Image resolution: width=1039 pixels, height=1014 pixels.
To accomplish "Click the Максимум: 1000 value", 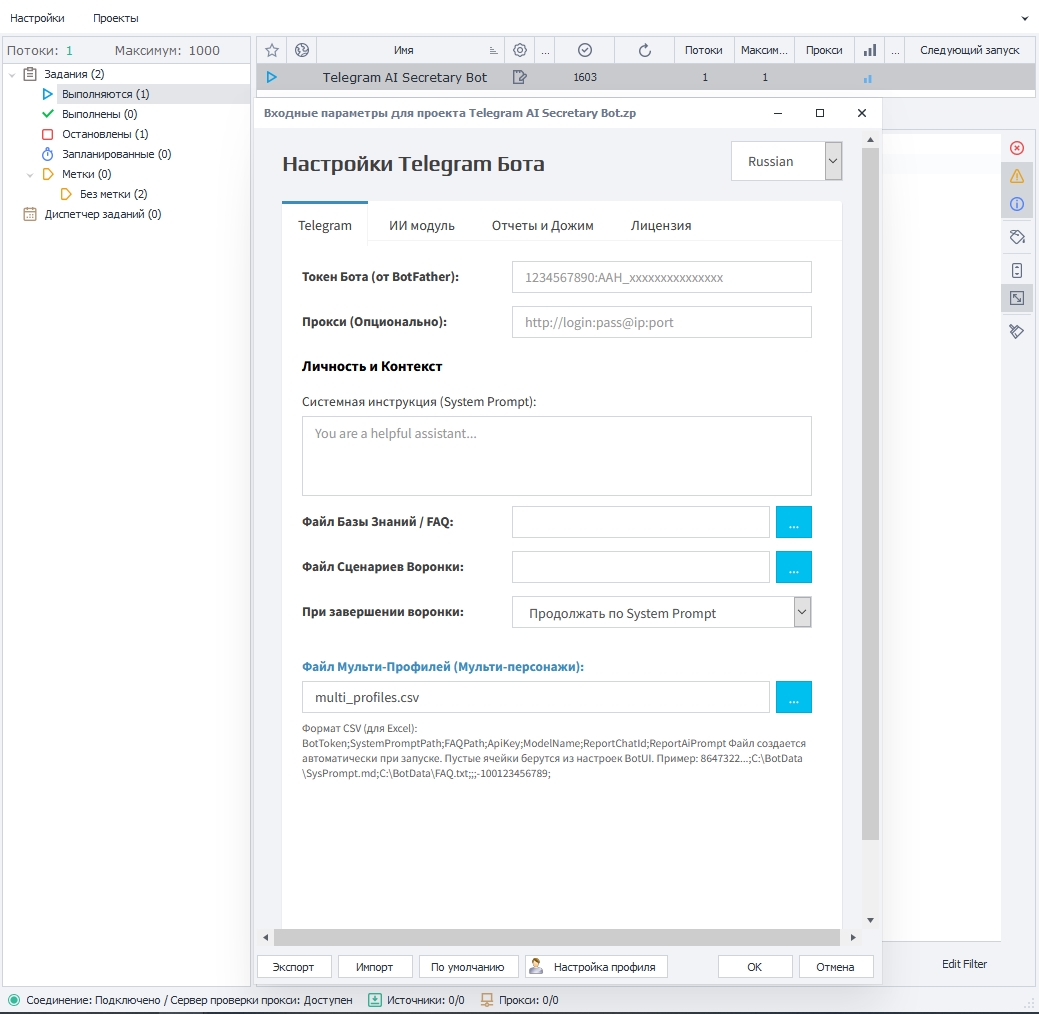I will [167, 50].
